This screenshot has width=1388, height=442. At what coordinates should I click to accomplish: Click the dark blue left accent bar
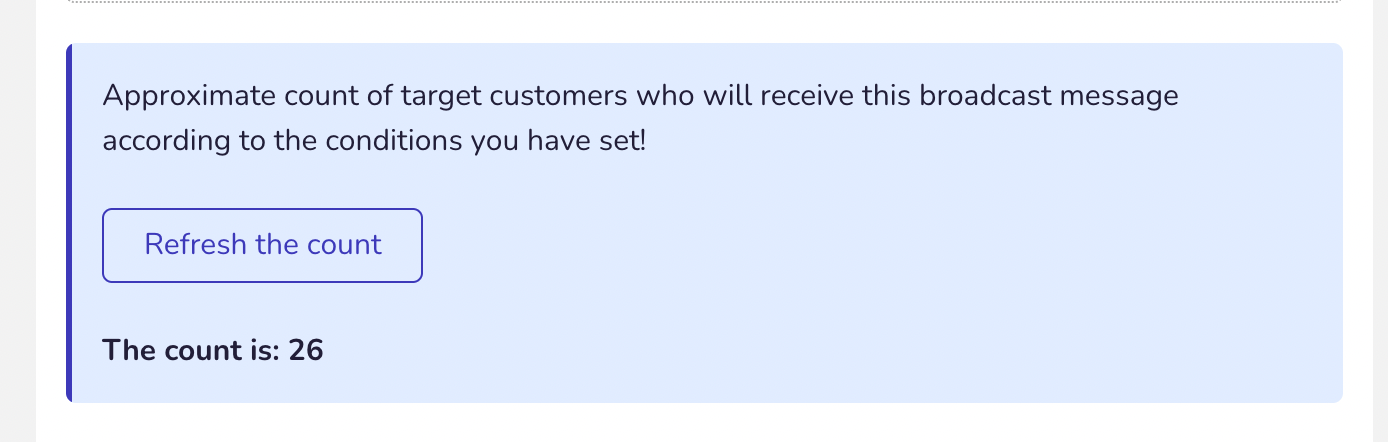pos(70,223)
